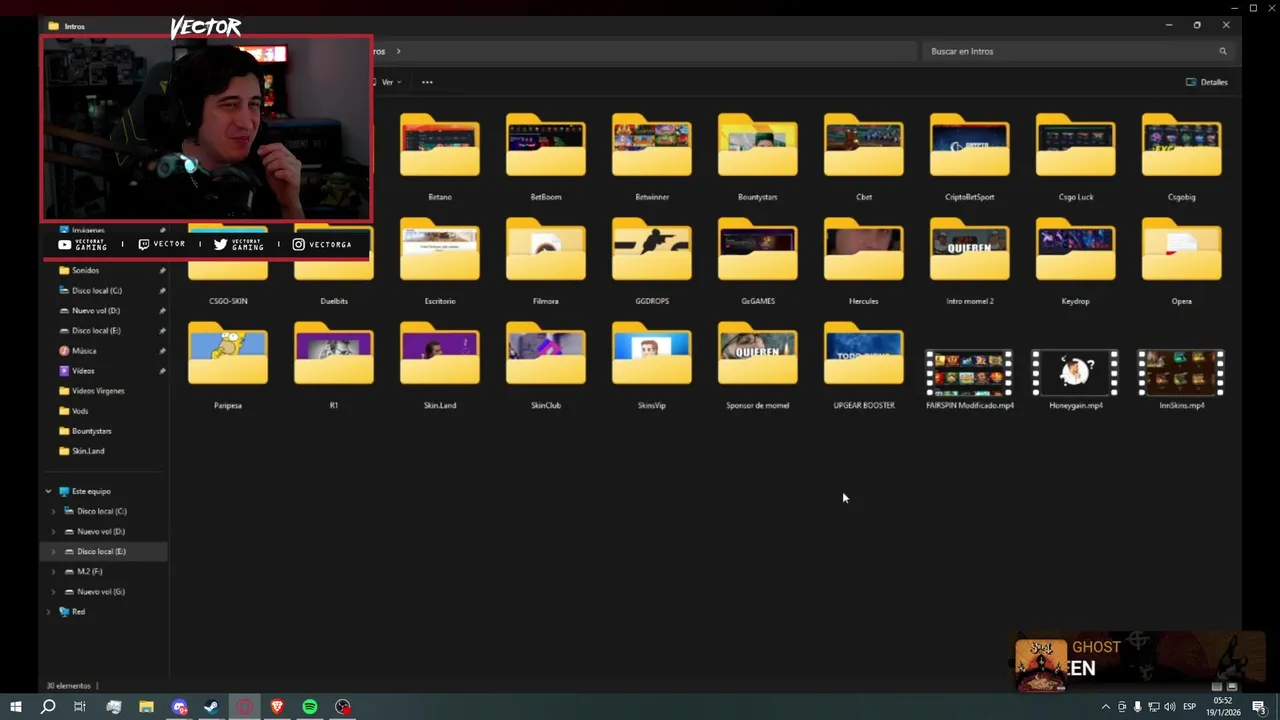1280x720 pixels.
Task: Select the UPGEAR BOOSTER folder
Action: [864, 355]
